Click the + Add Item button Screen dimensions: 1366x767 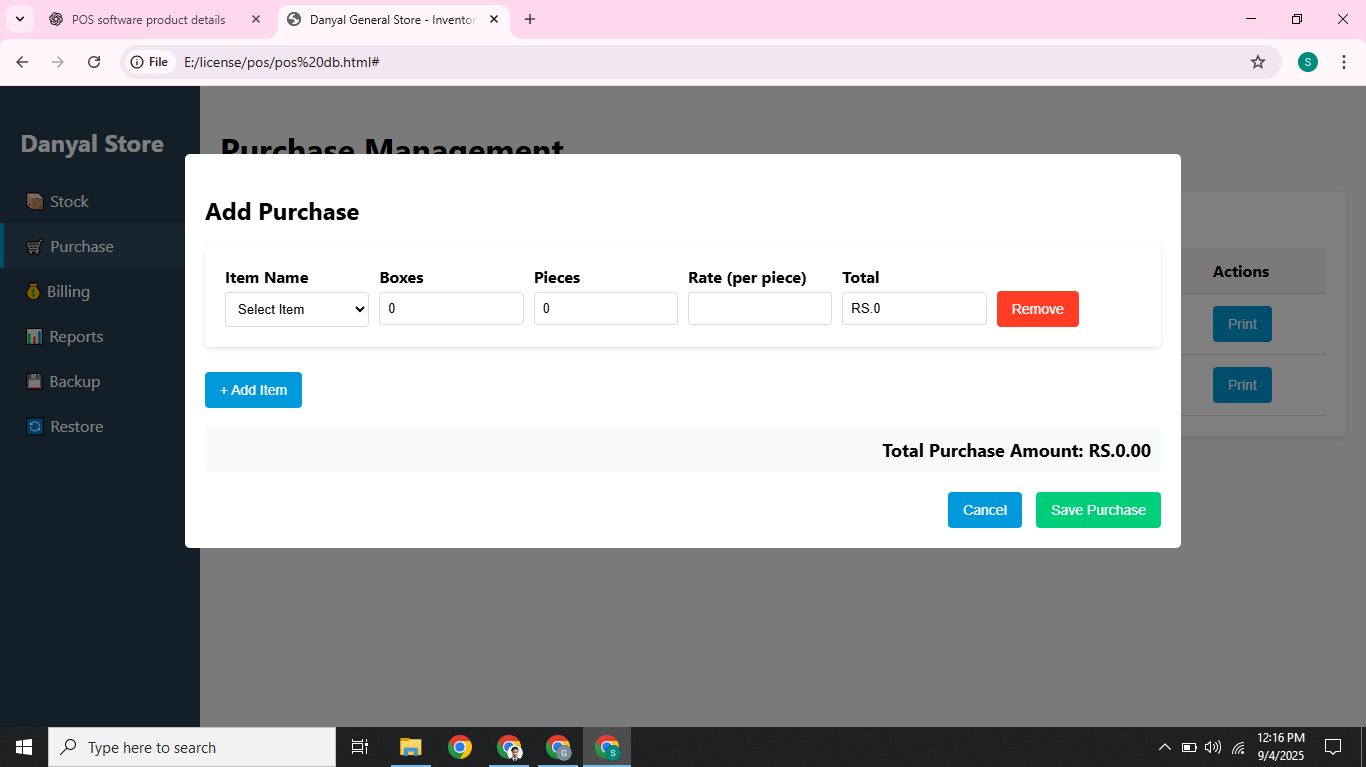tap(253, 390)
